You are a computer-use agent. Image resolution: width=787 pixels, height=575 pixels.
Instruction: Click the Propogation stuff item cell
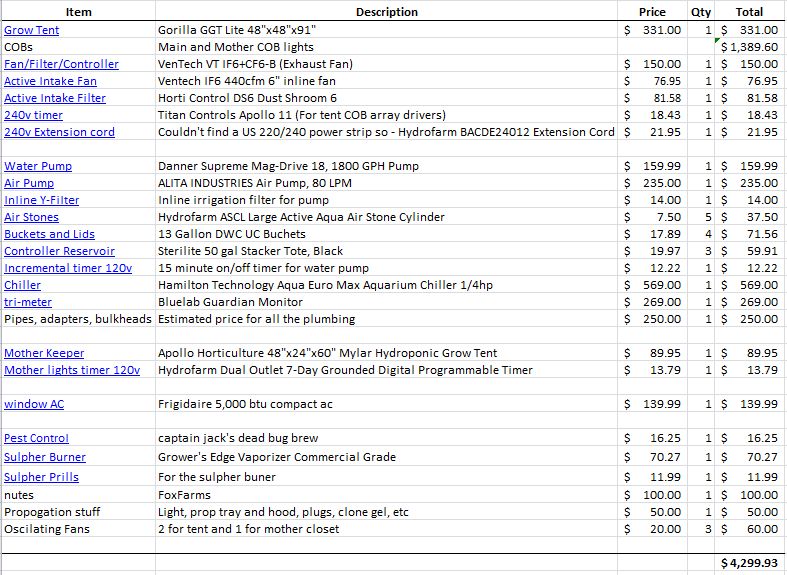(79, 512)
